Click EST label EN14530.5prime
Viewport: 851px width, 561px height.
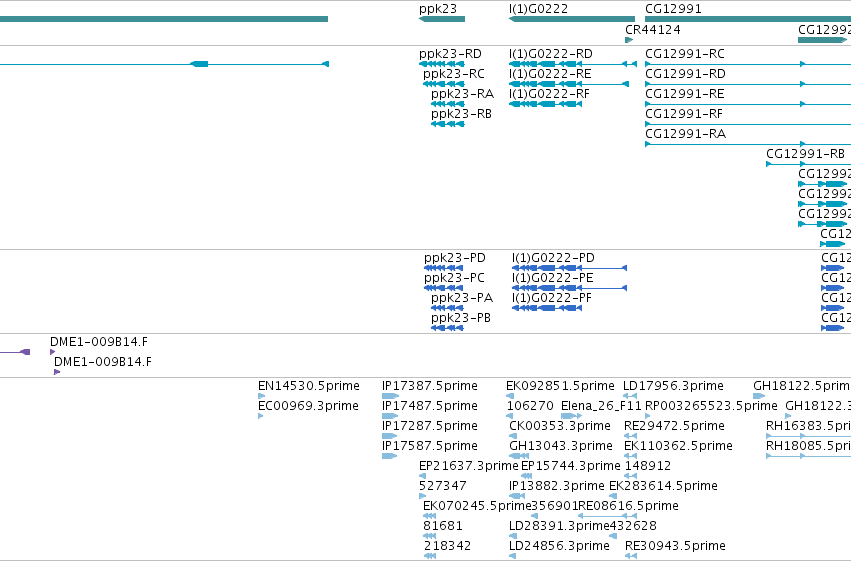tap(309, 386)
